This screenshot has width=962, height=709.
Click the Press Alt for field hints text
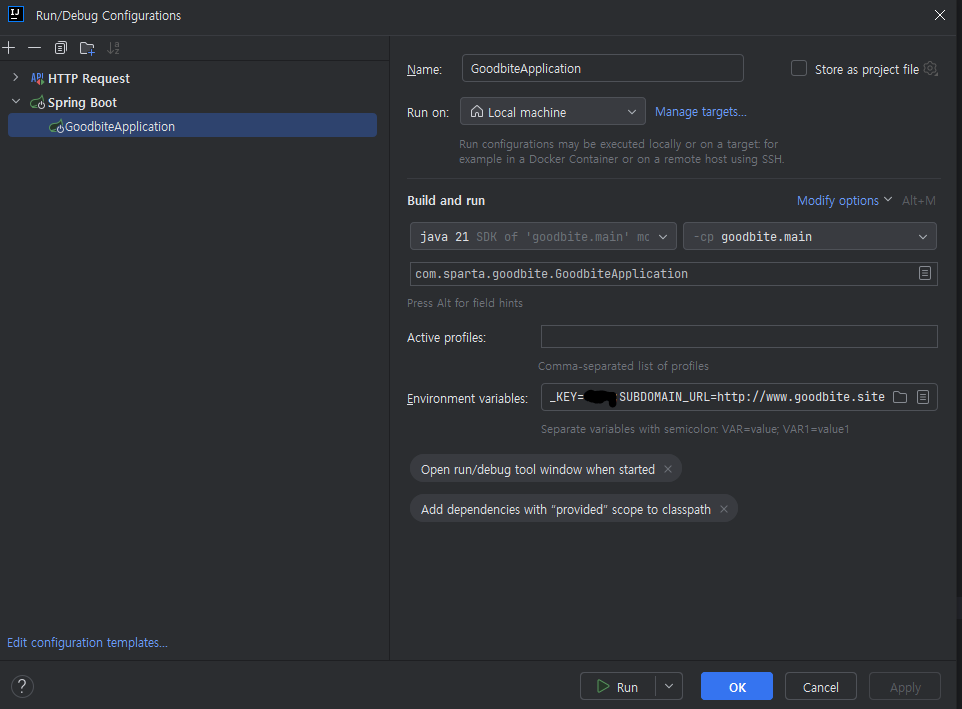tap(465, 303)
